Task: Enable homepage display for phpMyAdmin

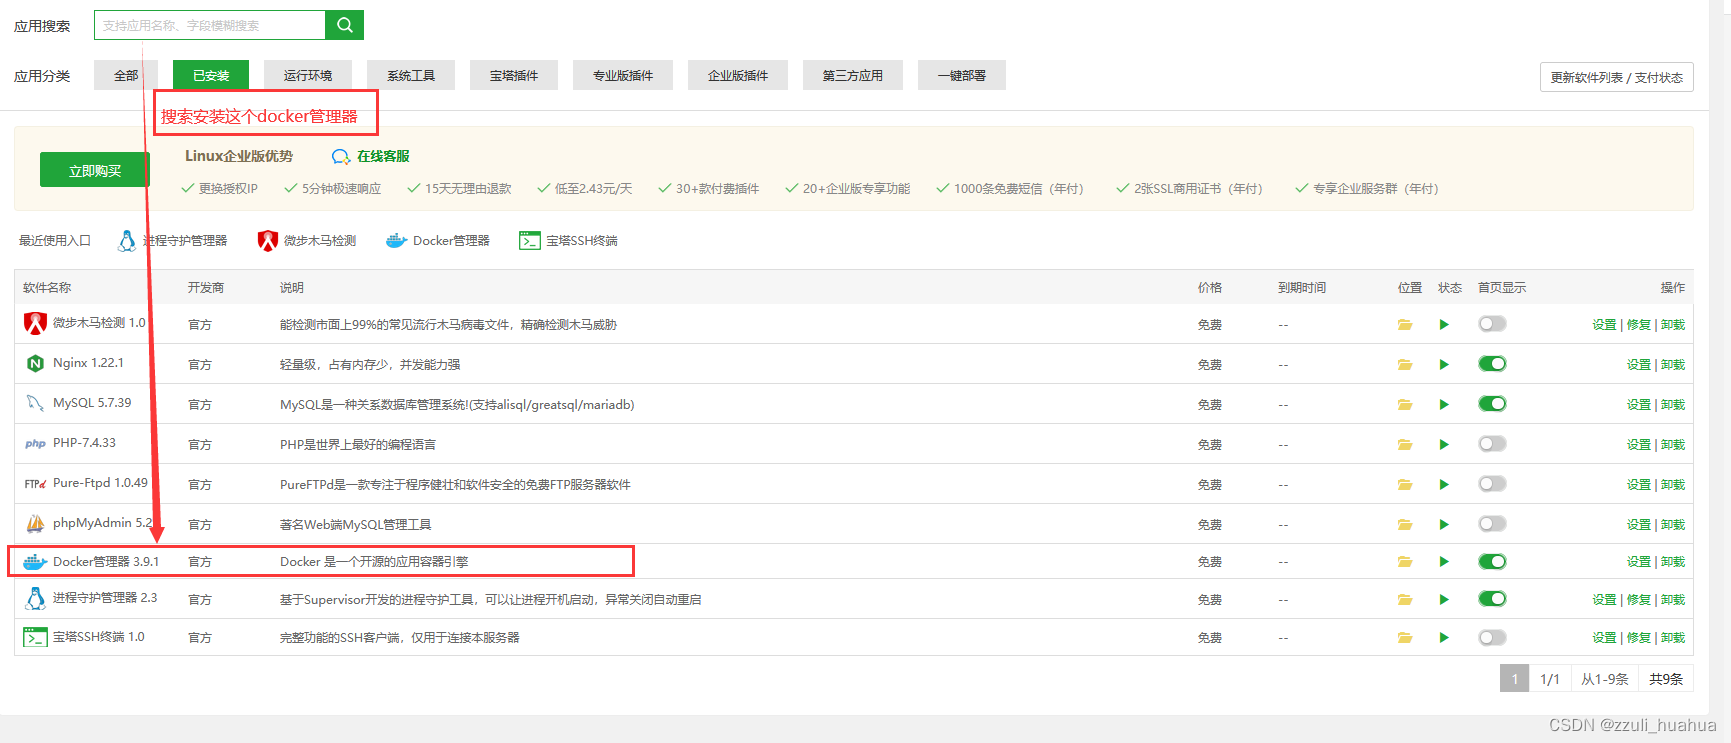Action: point(1492,524)
